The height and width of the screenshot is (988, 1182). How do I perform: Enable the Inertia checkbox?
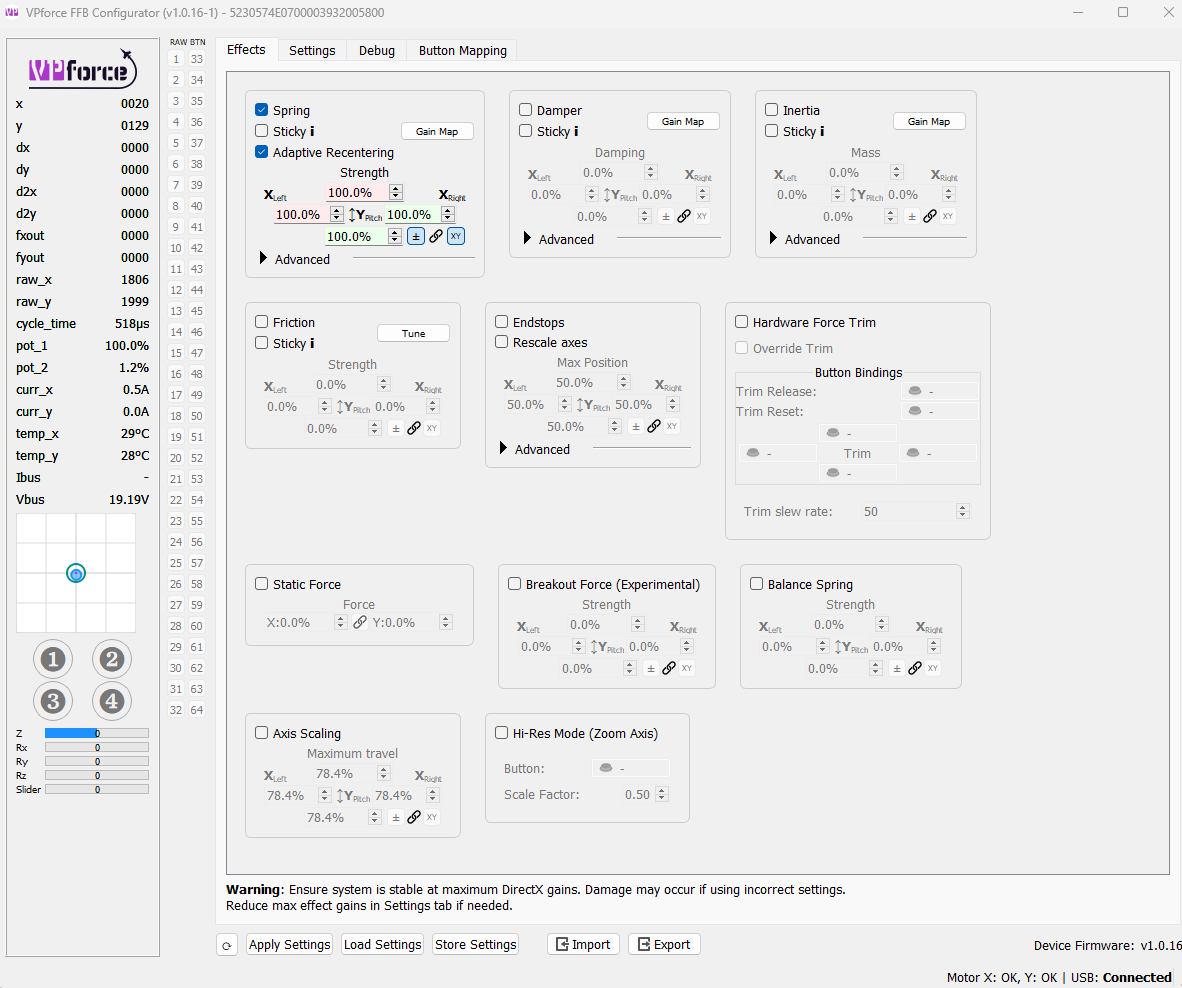pyautogui.click(x=771, y=110)
